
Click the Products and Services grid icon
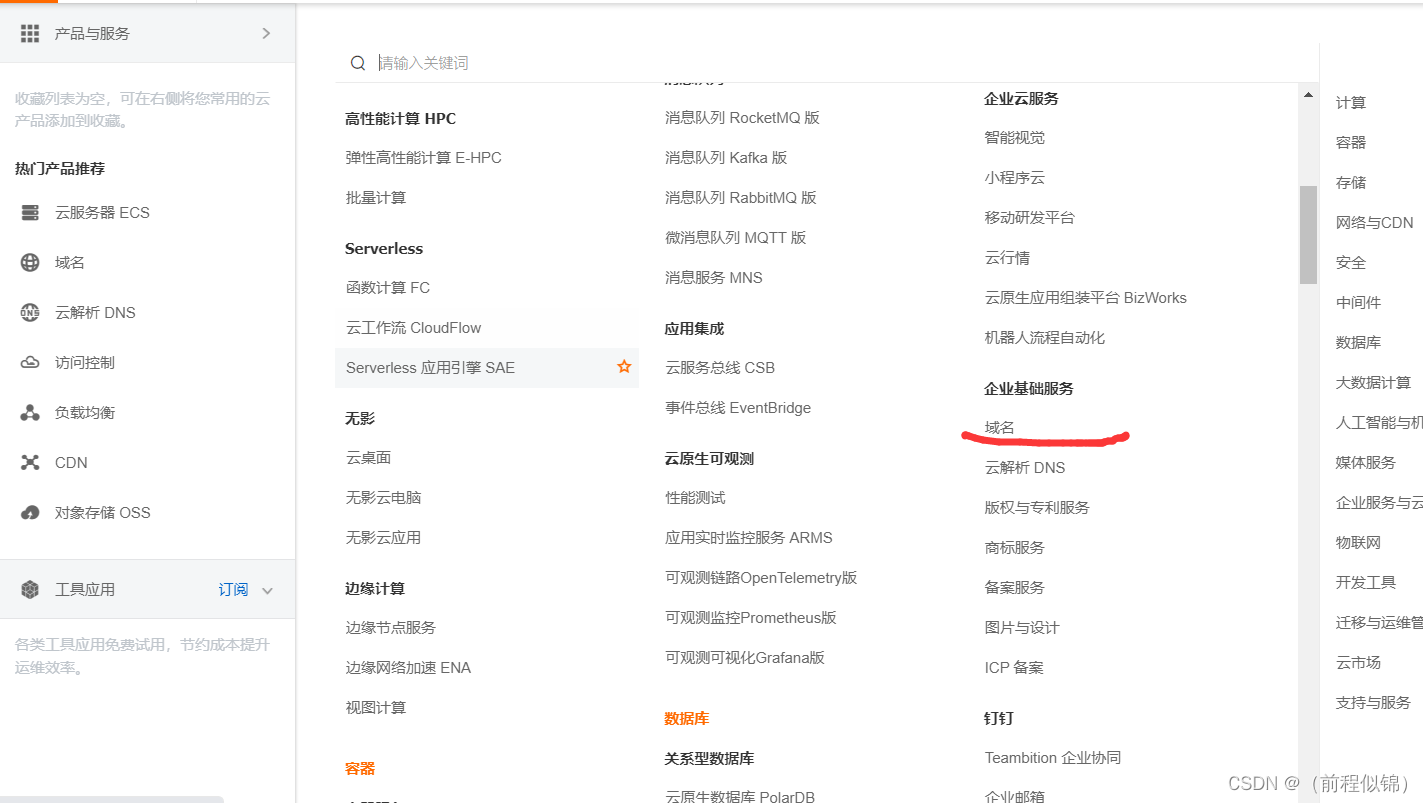30,33
